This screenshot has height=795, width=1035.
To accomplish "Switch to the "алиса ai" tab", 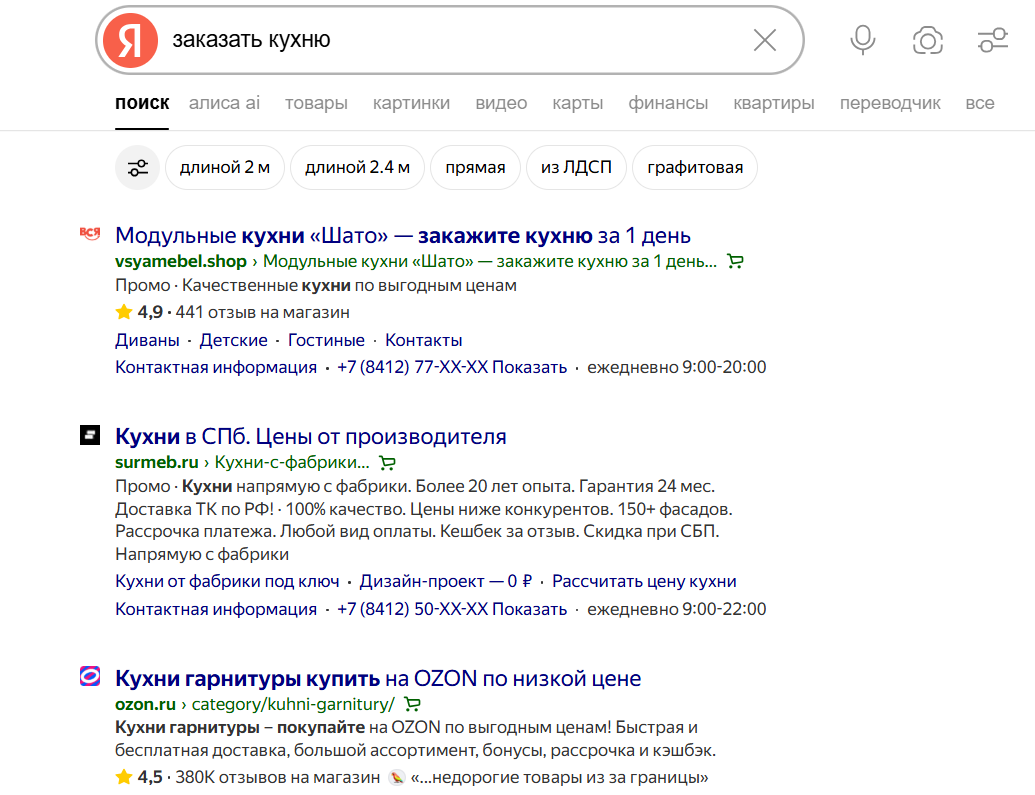I will point(224,103).
